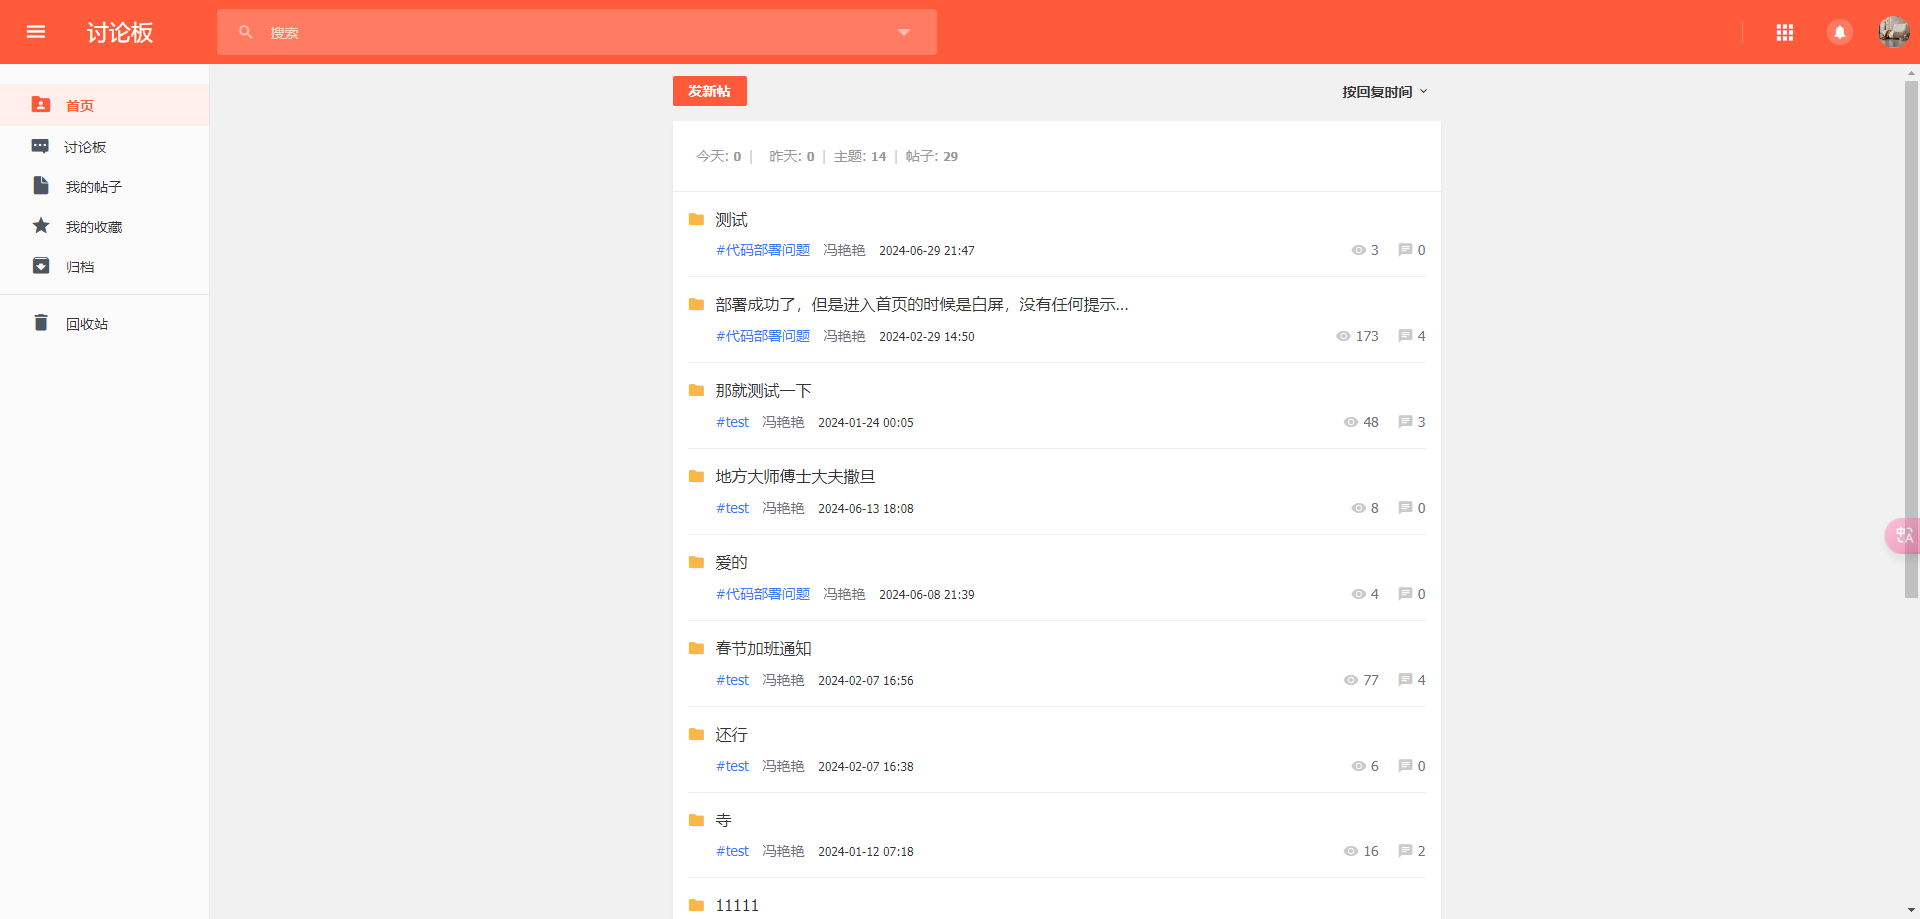Click the #test tag under 还行
This screenshot has width=1920, height=919.
coord(732,766)
